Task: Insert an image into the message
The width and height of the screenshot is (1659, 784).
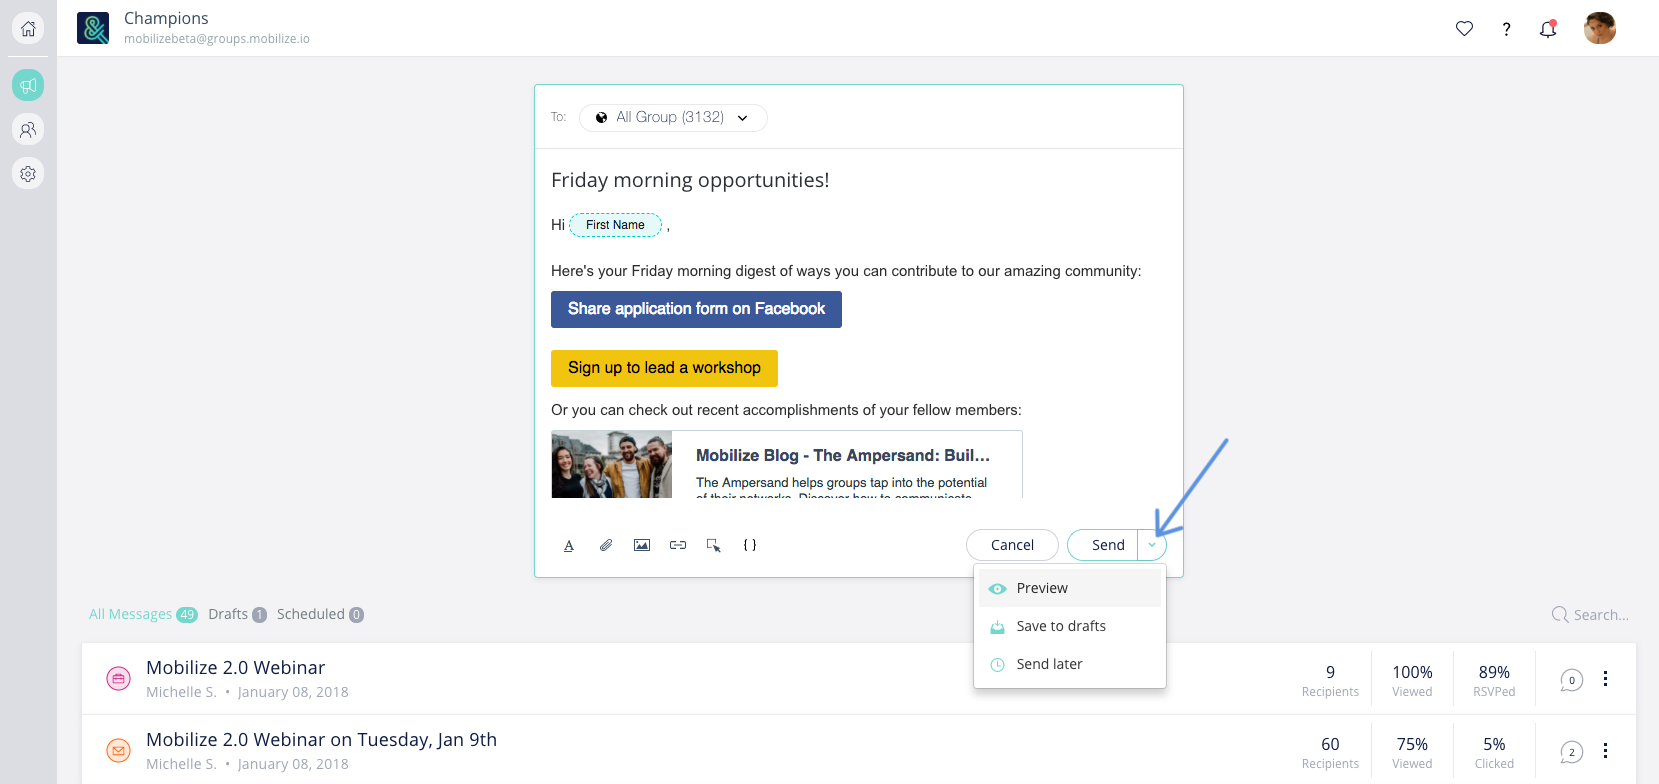Action: tap(642, 545)
